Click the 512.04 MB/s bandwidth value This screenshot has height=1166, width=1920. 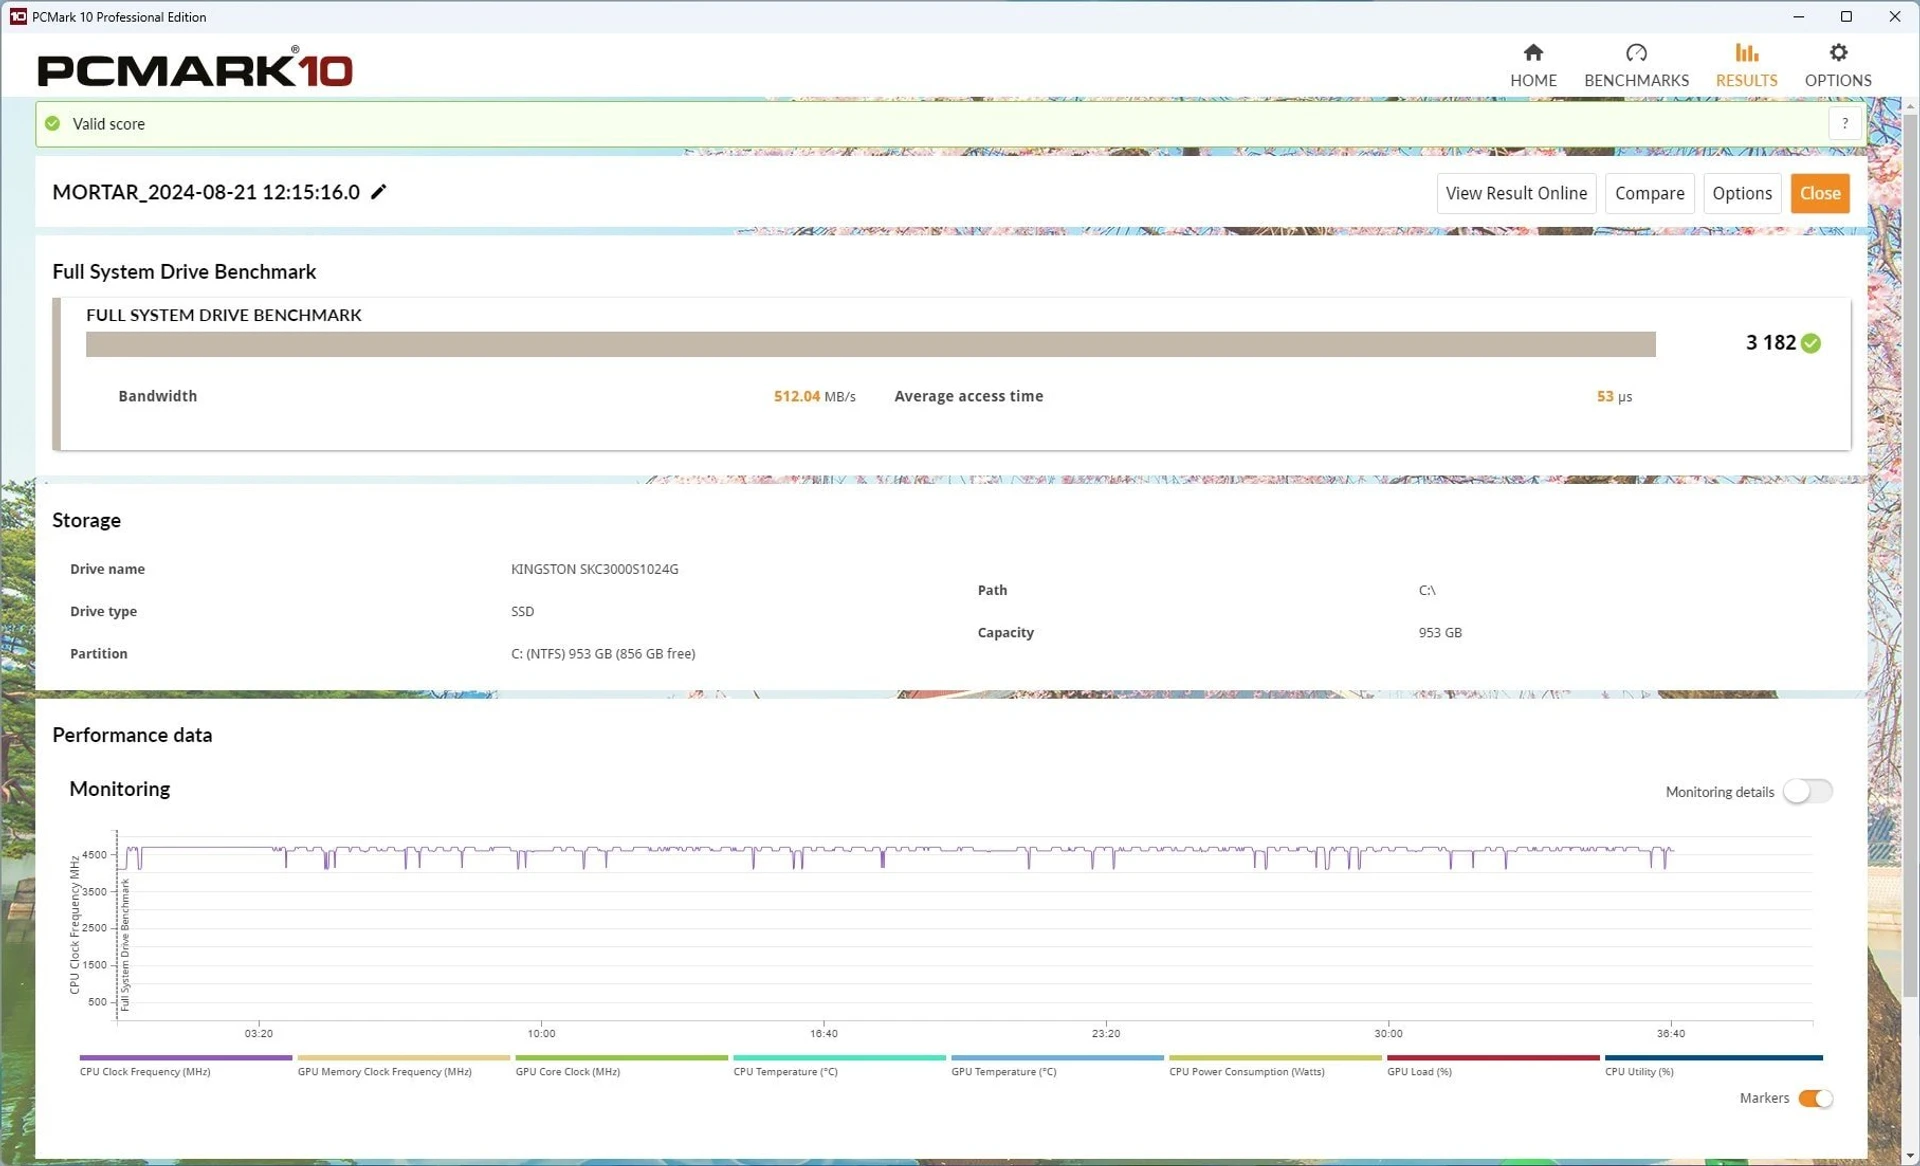(x=814, y=396)
